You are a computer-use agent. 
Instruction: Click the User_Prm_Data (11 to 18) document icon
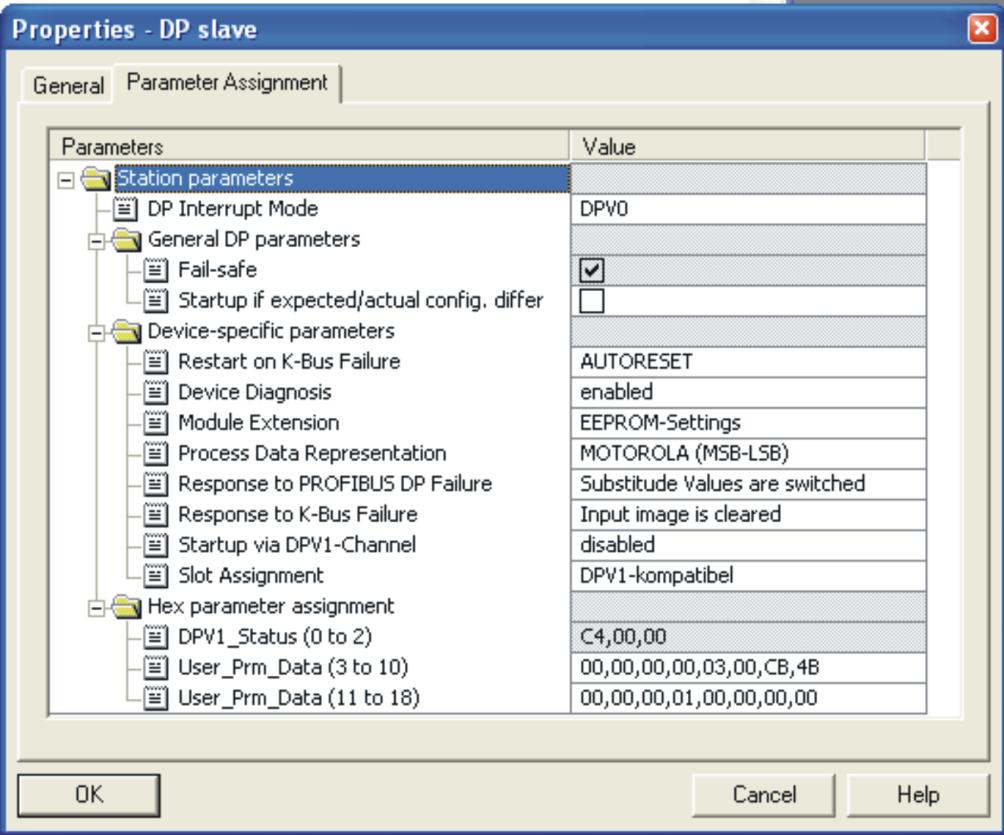[x=156, y=698]
